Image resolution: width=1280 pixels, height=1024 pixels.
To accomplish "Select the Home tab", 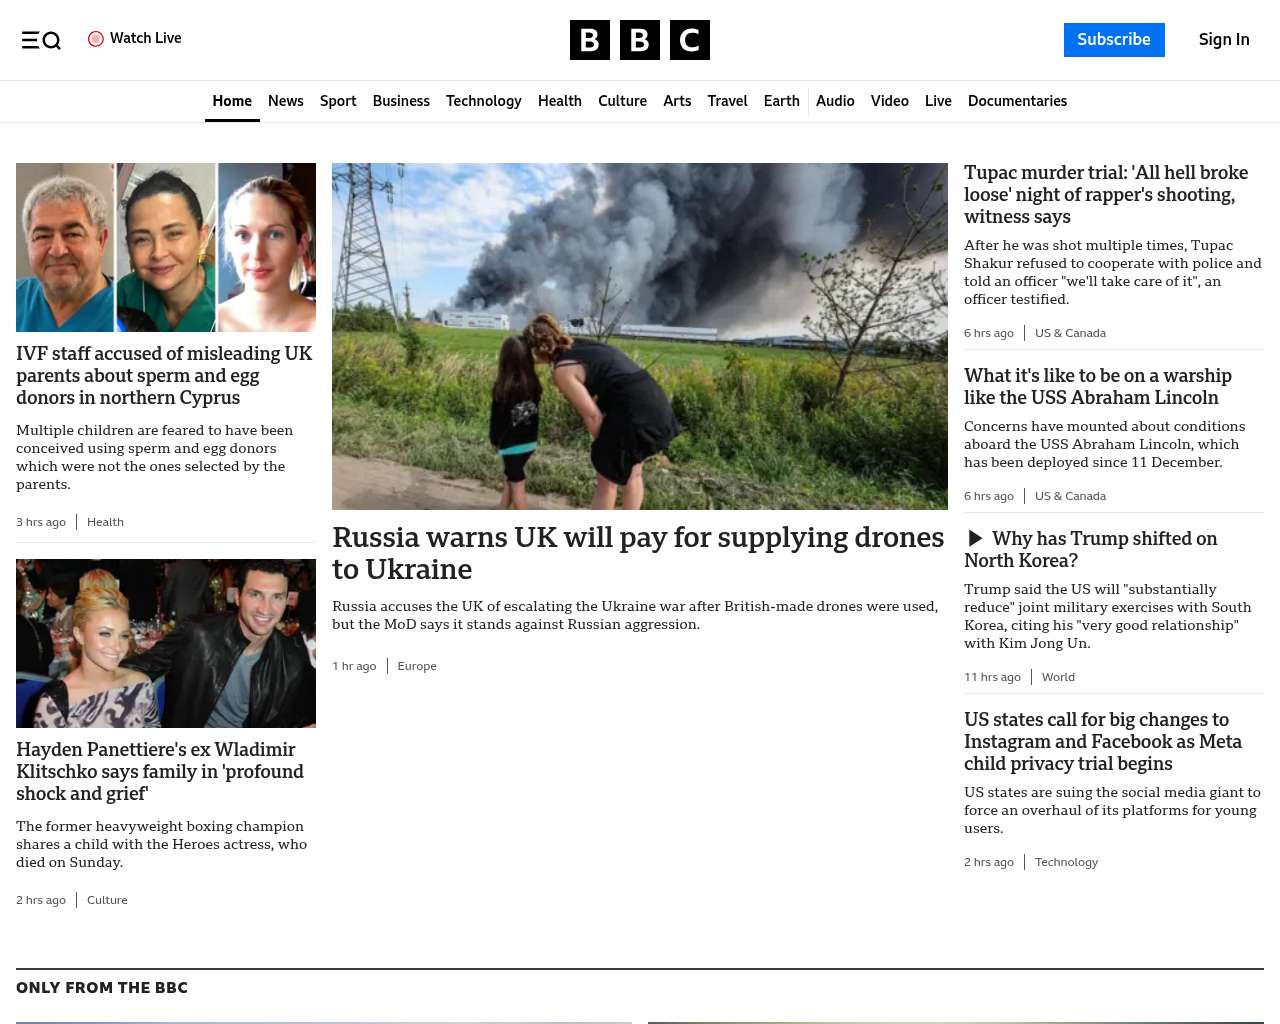I will click(x=232, y=101).
